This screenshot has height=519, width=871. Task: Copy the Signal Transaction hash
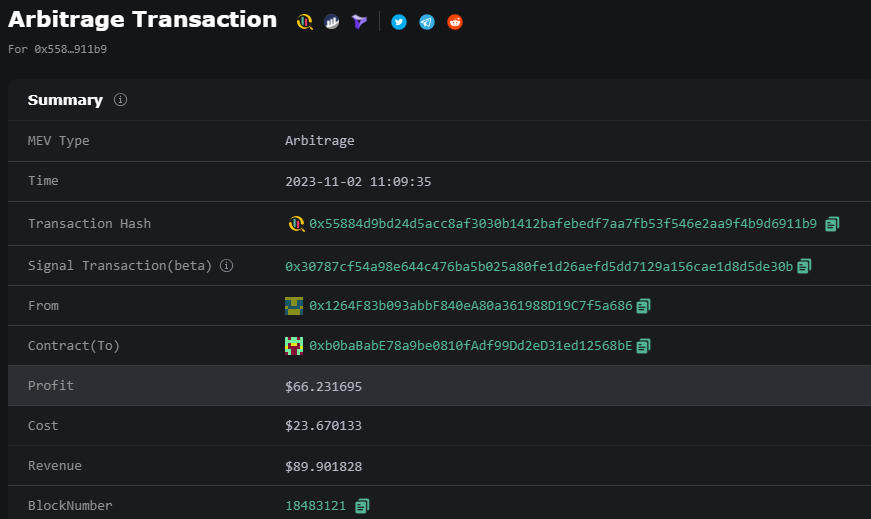[x=804, y=266]
